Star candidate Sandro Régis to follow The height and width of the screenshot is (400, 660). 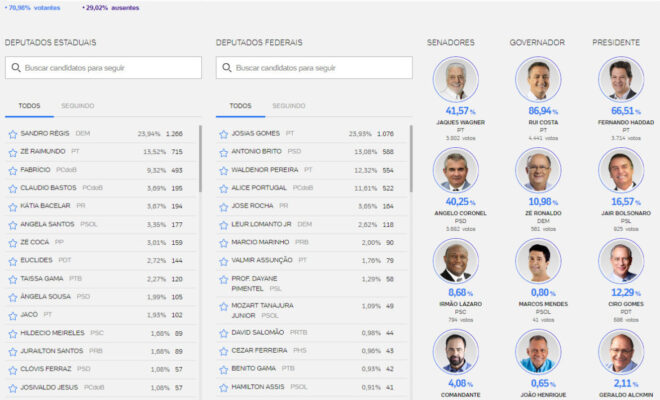click(x=12, y=133)
